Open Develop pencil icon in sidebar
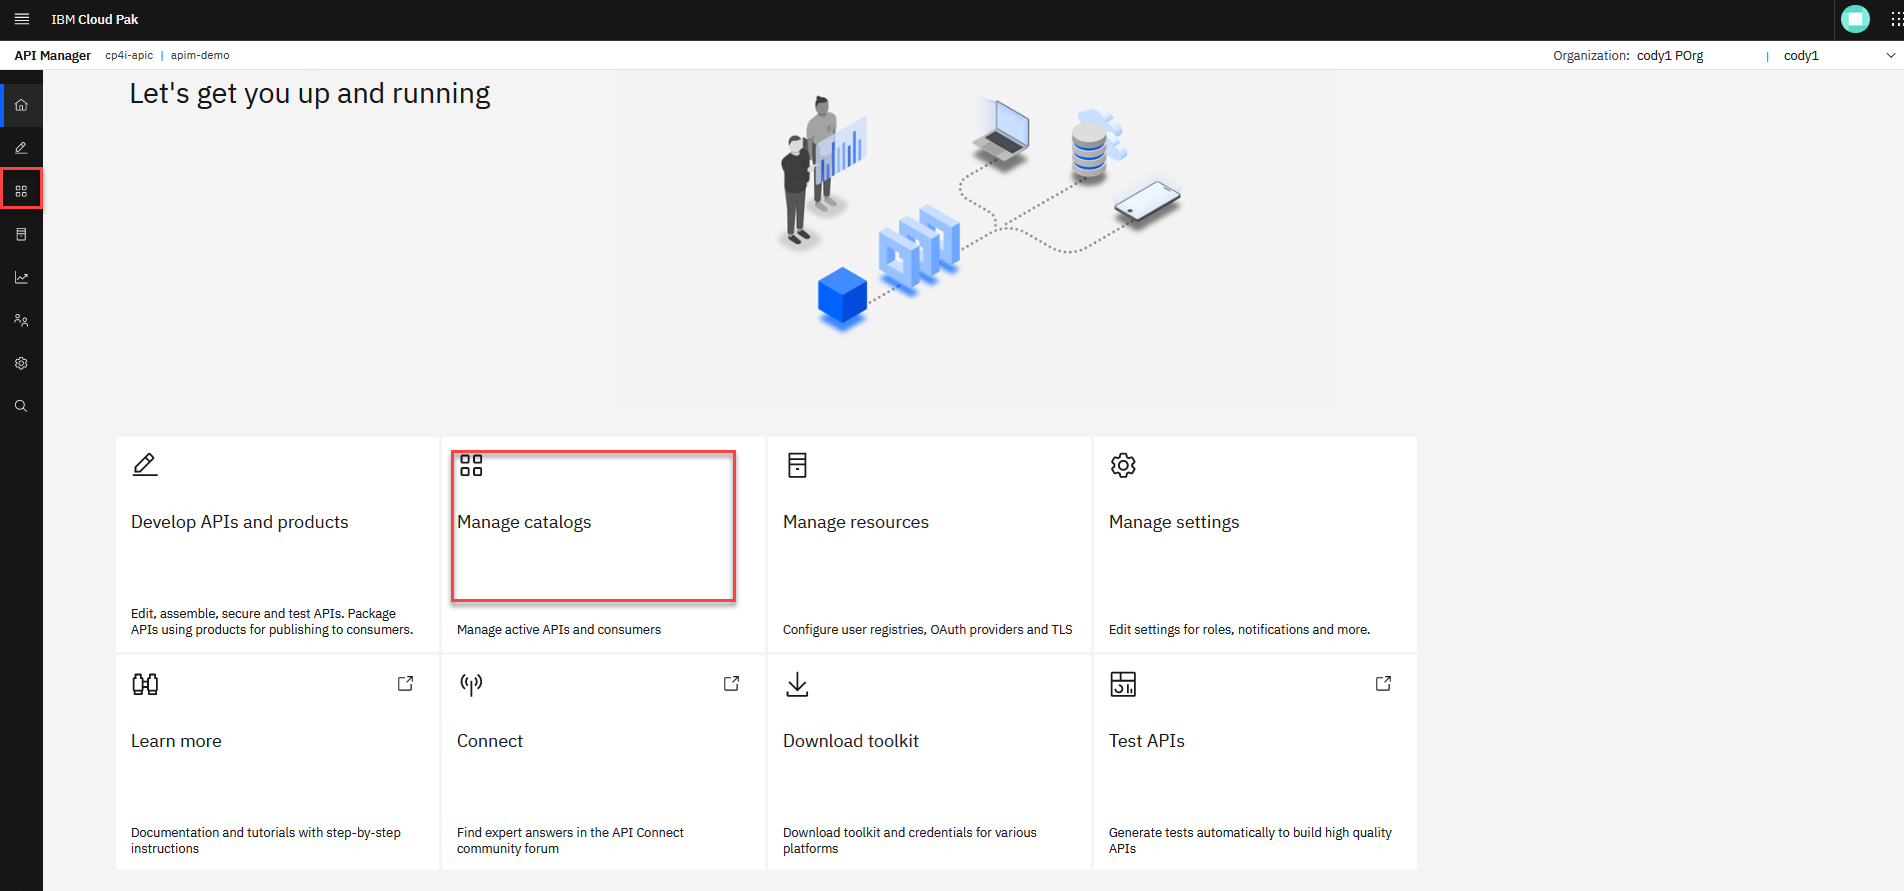This screenshot has height=891, width=1904. click(21, 148)
